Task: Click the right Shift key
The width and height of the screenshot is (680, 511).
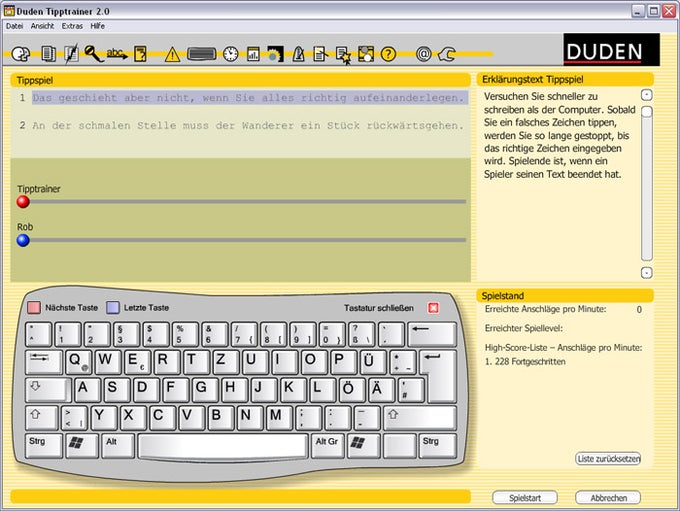Action: pos(420,417)
